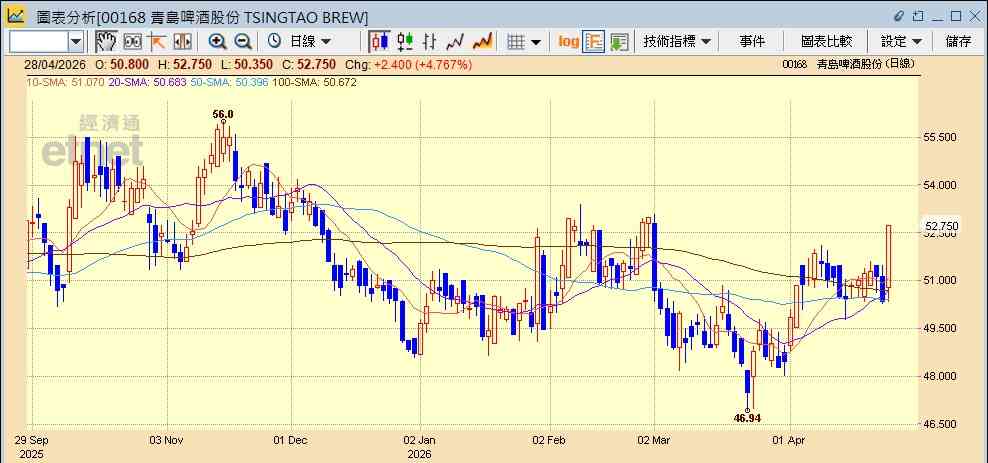This screenshot has height=463, width=988.
Task: Open 圖表比較 chart comparison
Action: click(826, 42)
